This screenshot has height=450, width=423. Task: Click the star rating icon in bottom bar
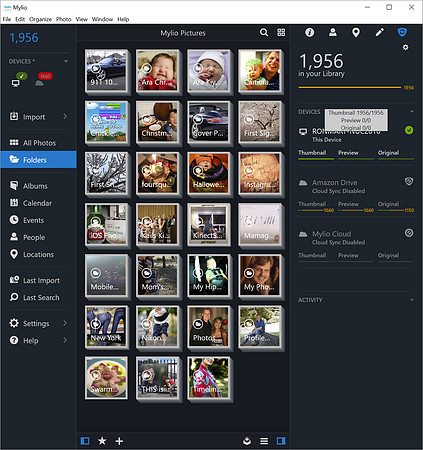pyautogui.click(x=102, y=441)
